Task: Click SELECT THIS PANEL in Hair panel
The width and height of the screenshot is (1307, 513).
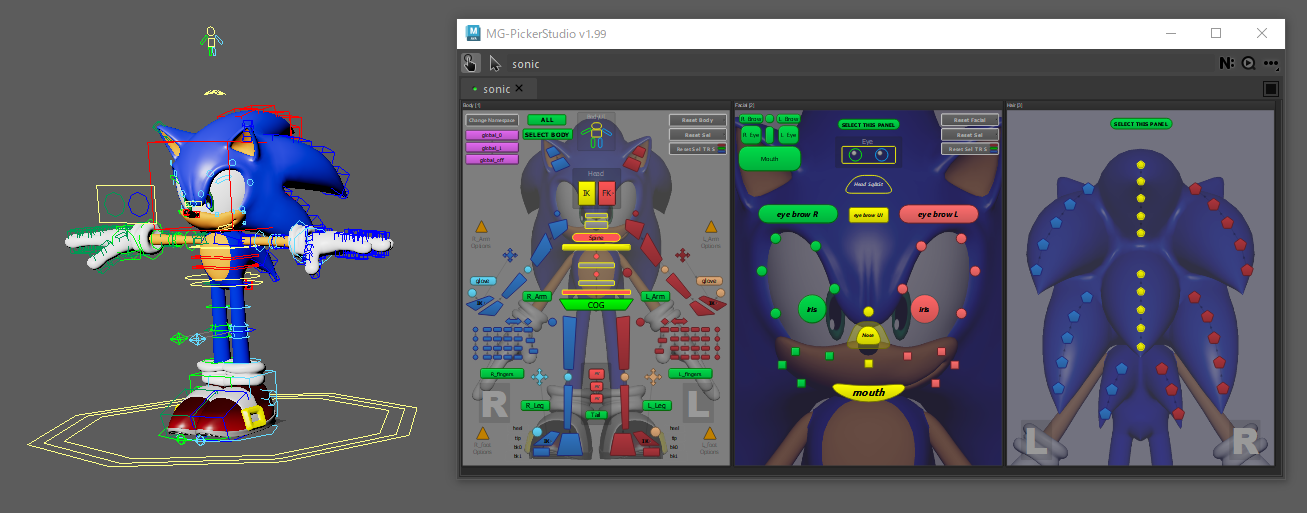Action: tap(1141, 124)
